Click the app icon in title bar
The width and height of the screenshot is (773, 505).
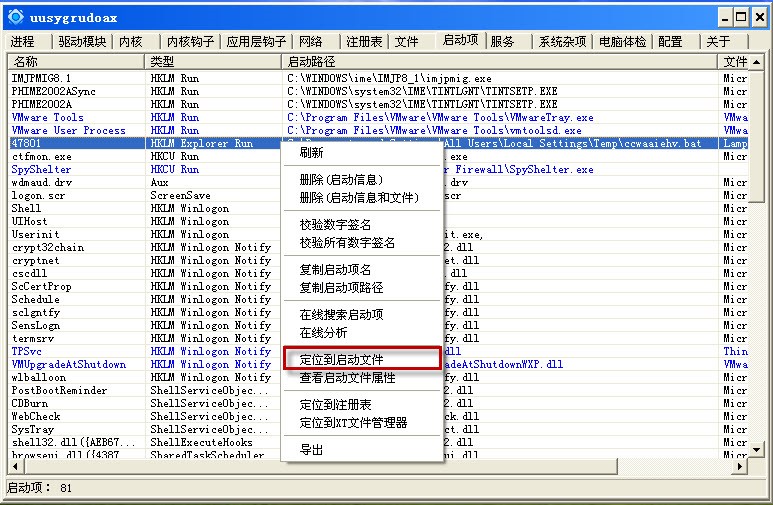pyautogui.click(x=16, y=17)
